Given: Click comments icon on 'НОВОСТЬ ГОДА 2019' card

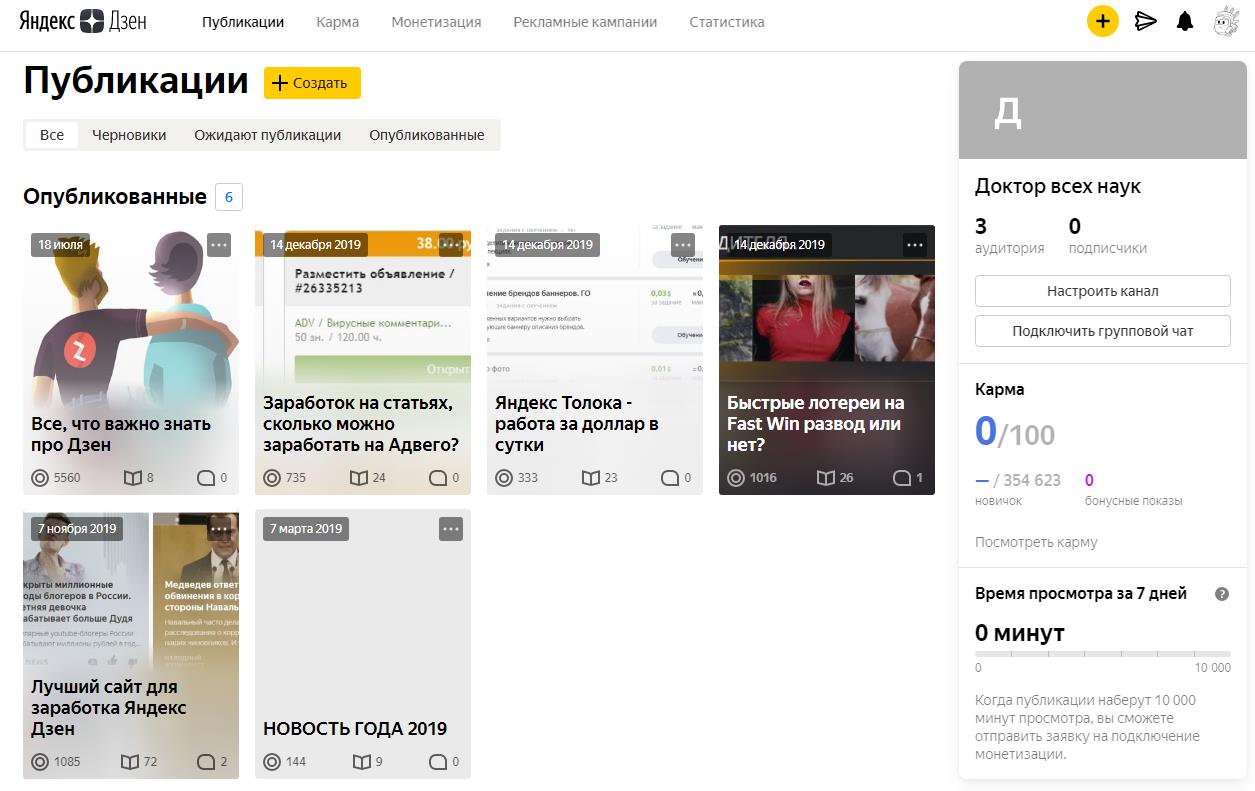Looking at the screenshot, I should coord(438,762).
